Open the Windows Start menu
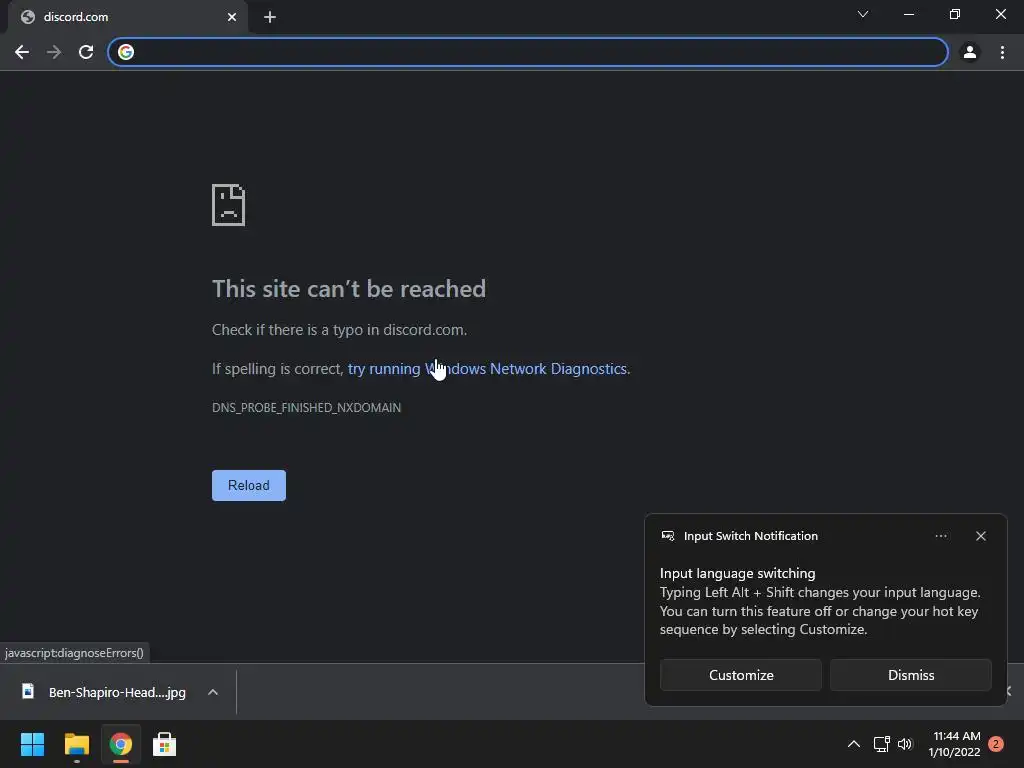The image size is (1024, 768). point(33,744)
